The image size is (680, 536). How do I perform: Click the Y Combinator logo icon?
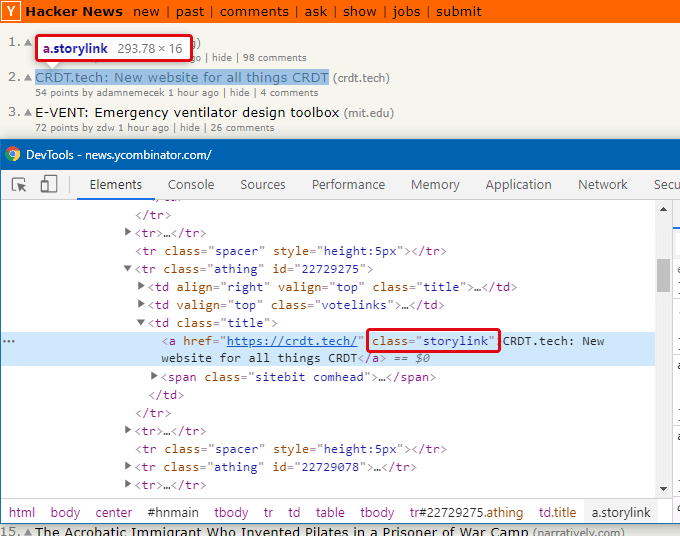[10, 11]
